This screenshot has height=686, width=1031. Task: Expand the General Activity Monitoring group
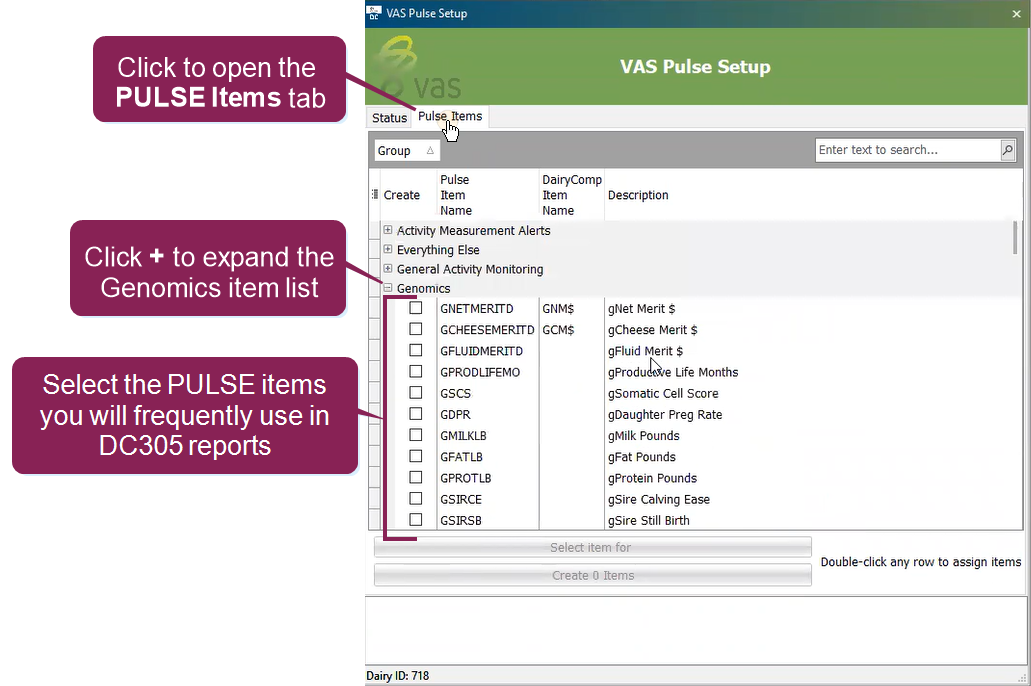[388, 269]
